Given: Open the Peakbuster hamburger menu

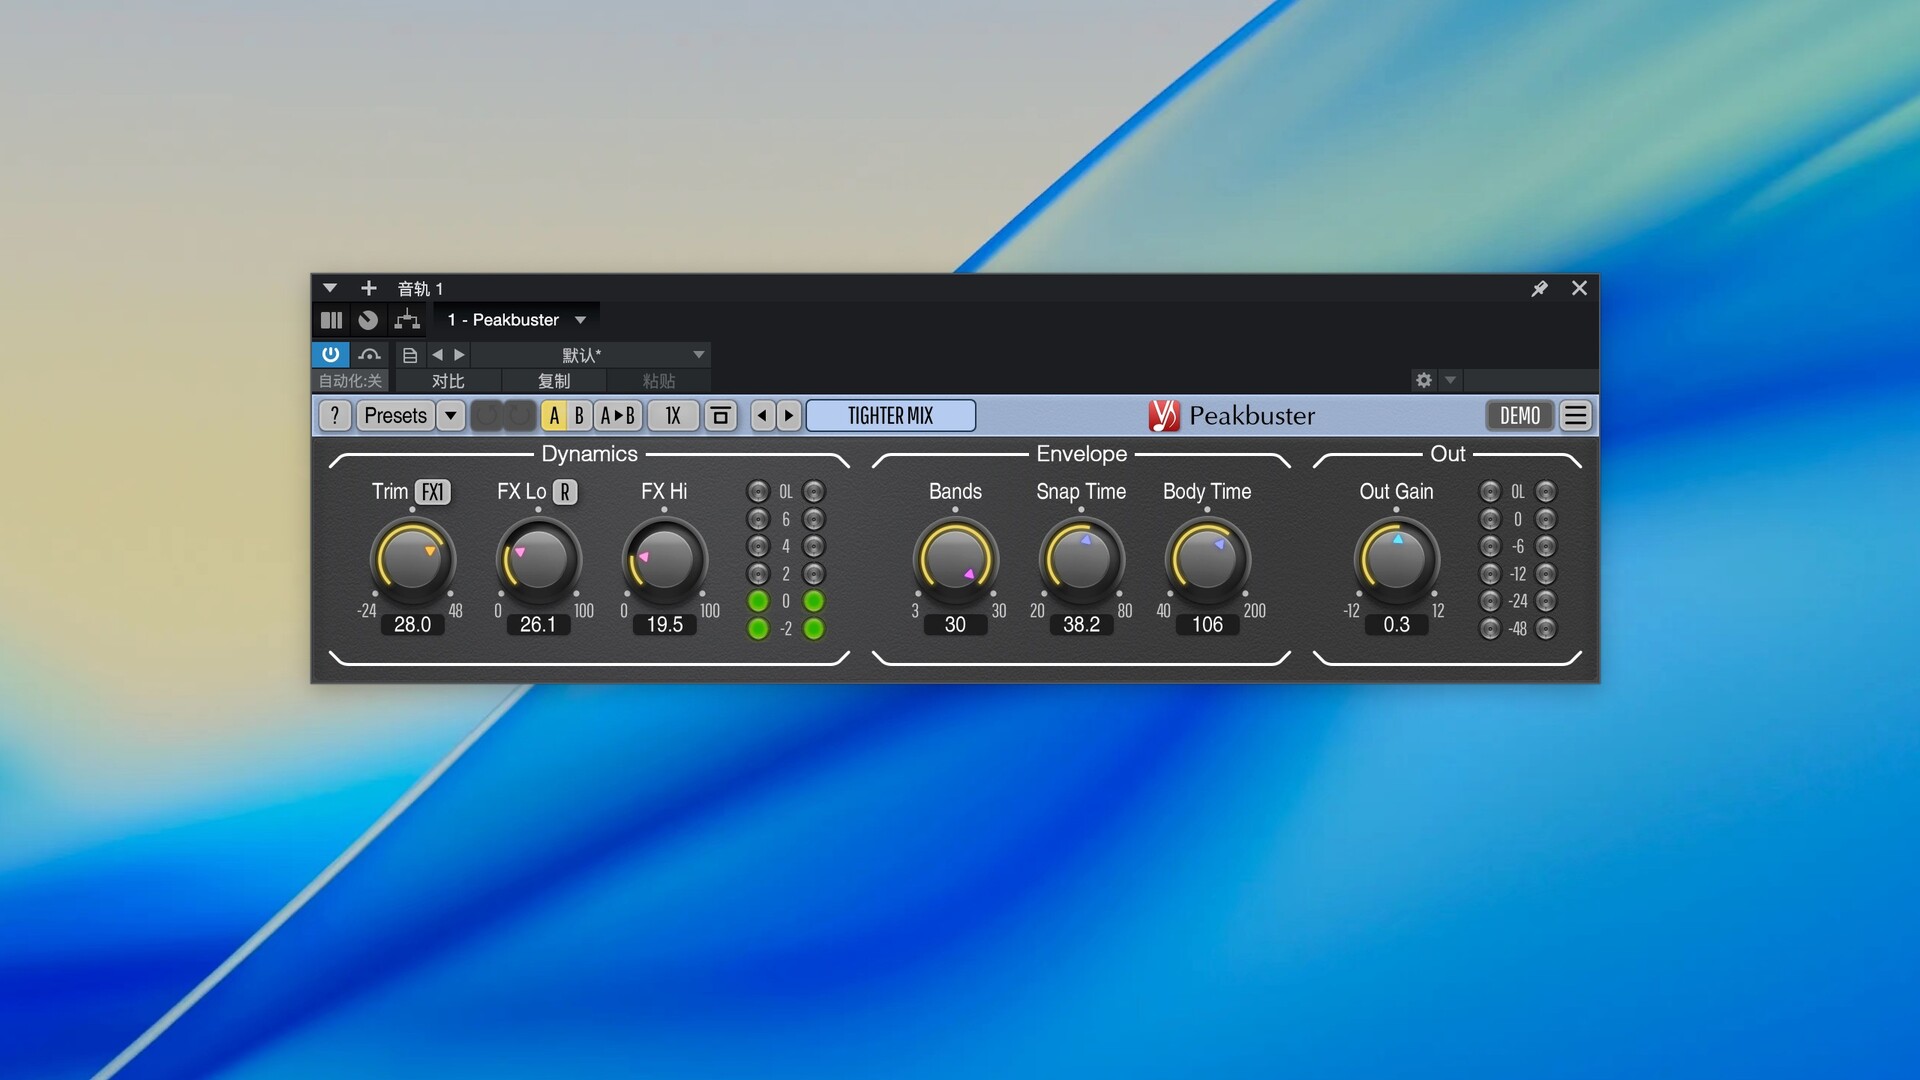Looking at the screenshot, I should [1575, 416].
